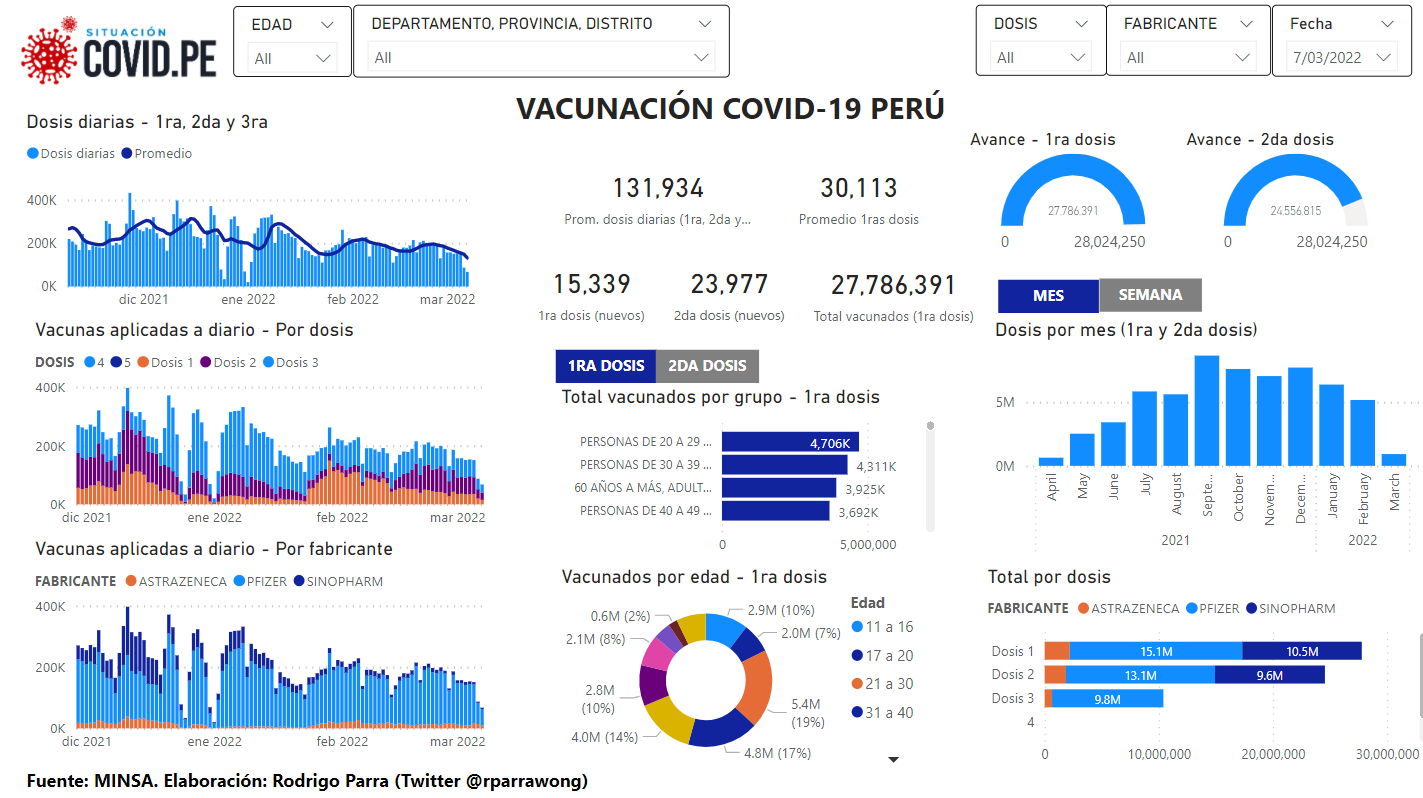Toggle the 'Promedio' legend item
The image size is (1423, 798).
(156, 154)
